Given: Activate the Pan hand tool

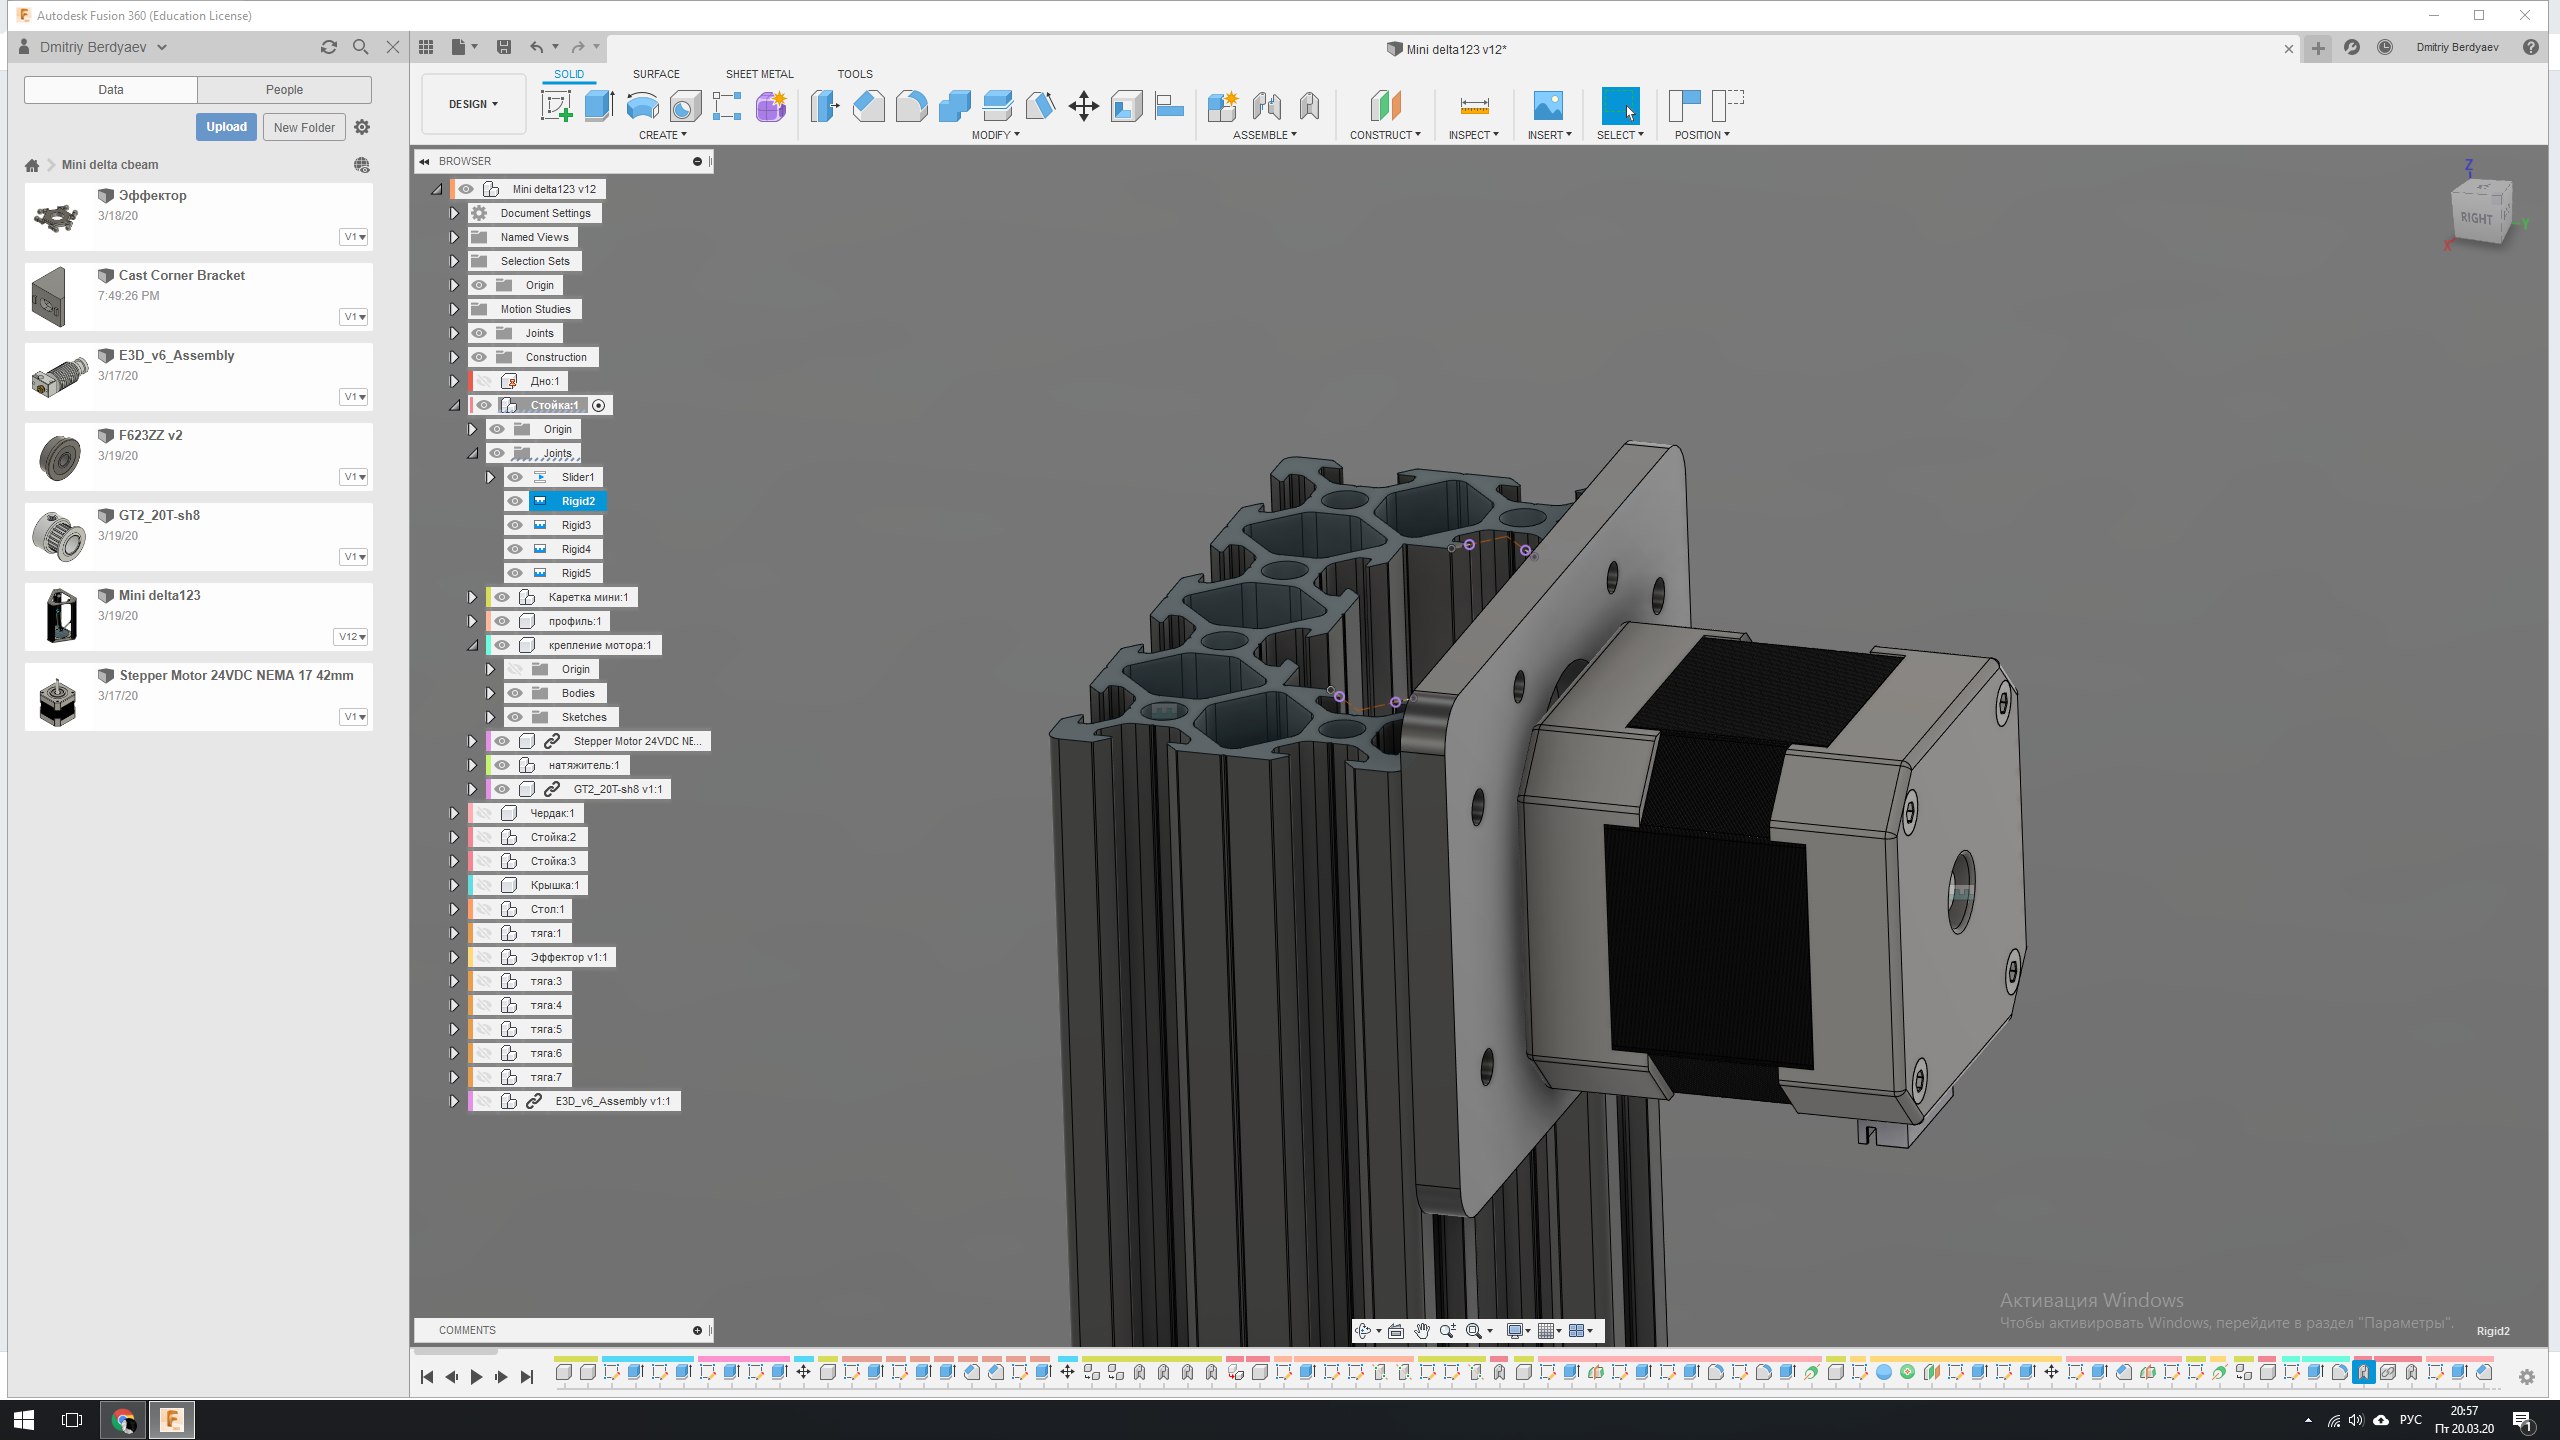Looking at the screenshot, I should pos(1421,1331).
